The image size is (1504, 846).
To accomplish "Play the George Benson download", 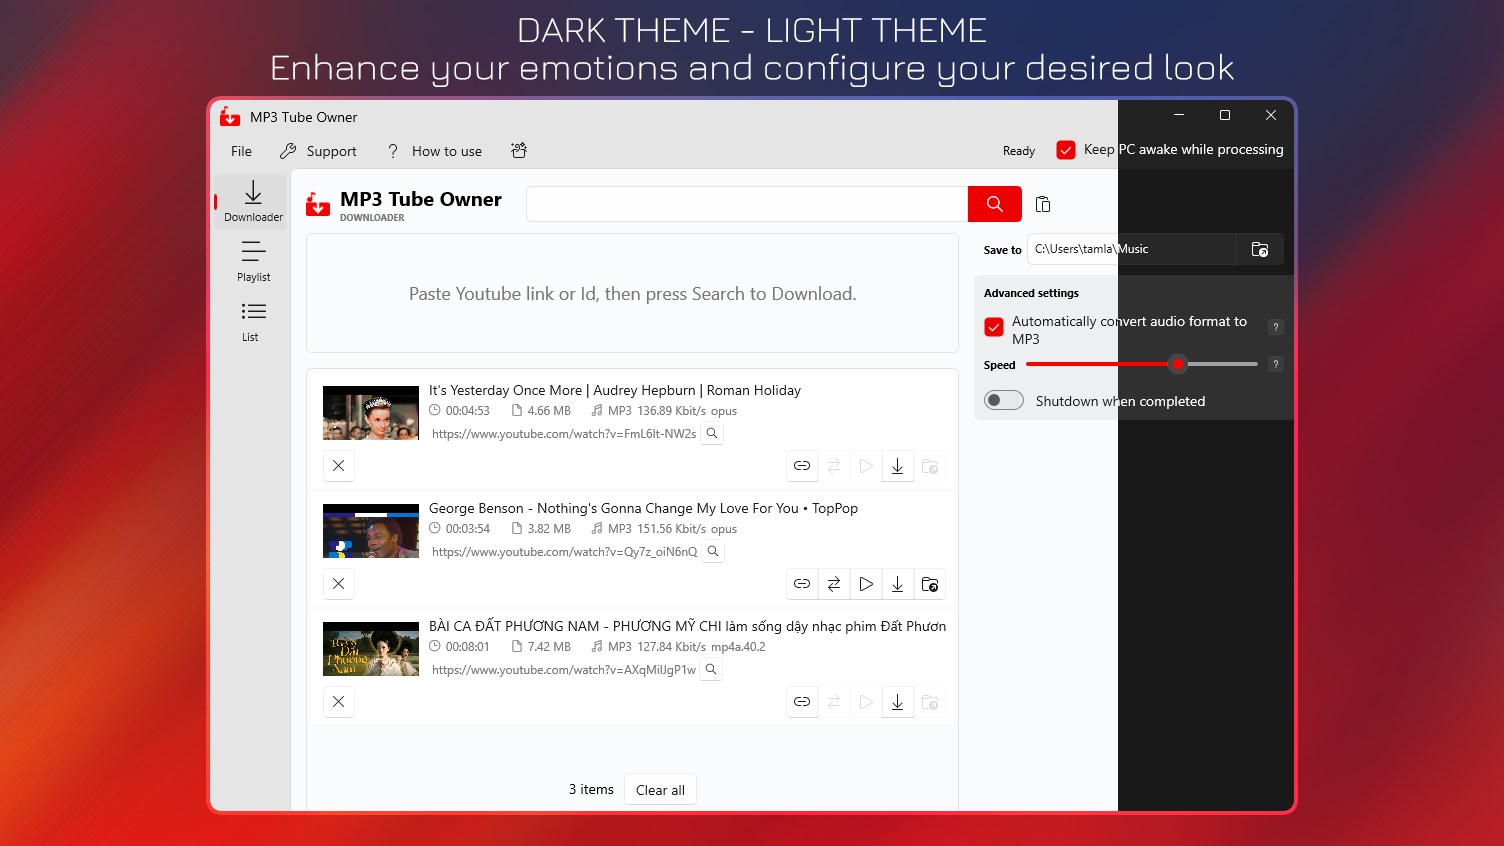I will [865, 584].
